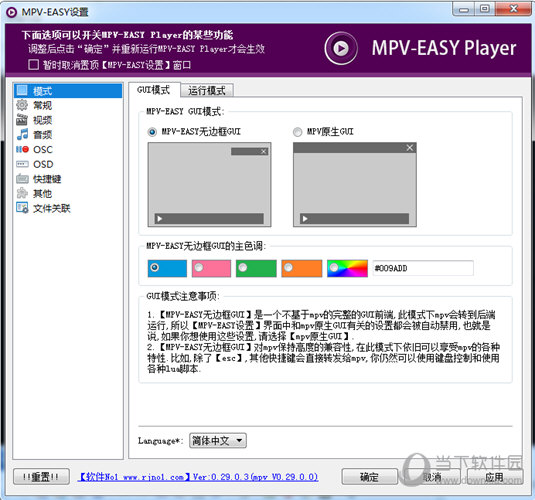Click the 应用 apply button

(x=494, y=476)
